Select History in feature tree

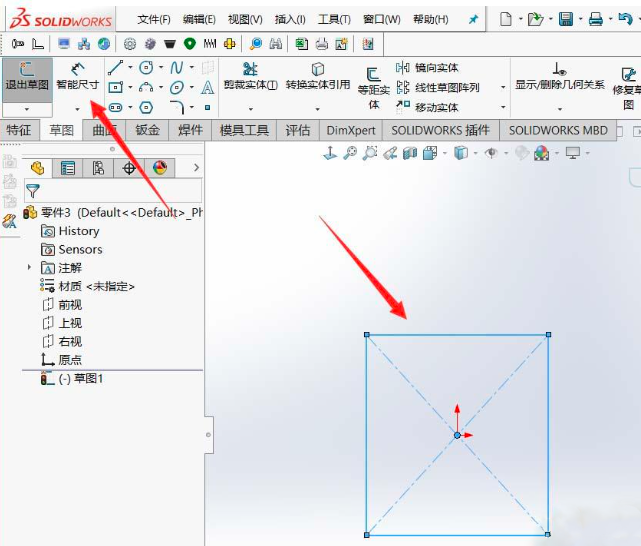[x=70, y=231]
